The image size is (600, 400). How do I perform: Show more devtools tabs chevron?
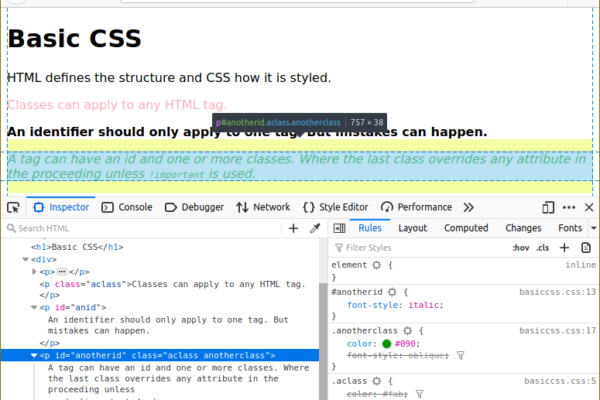[x=469, y=207]
